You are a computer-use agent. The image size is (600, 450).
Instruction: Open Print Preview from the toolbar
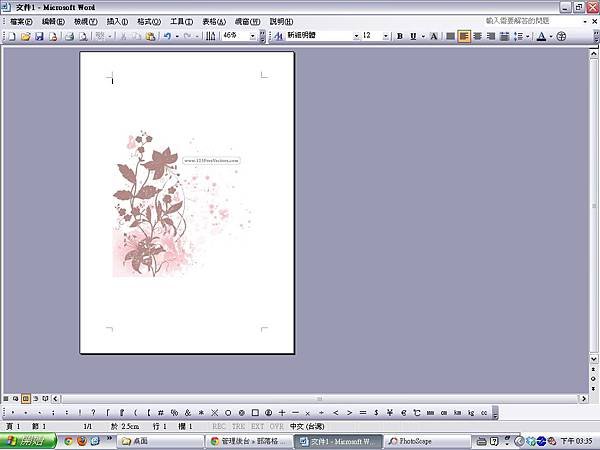coord(83,36)
